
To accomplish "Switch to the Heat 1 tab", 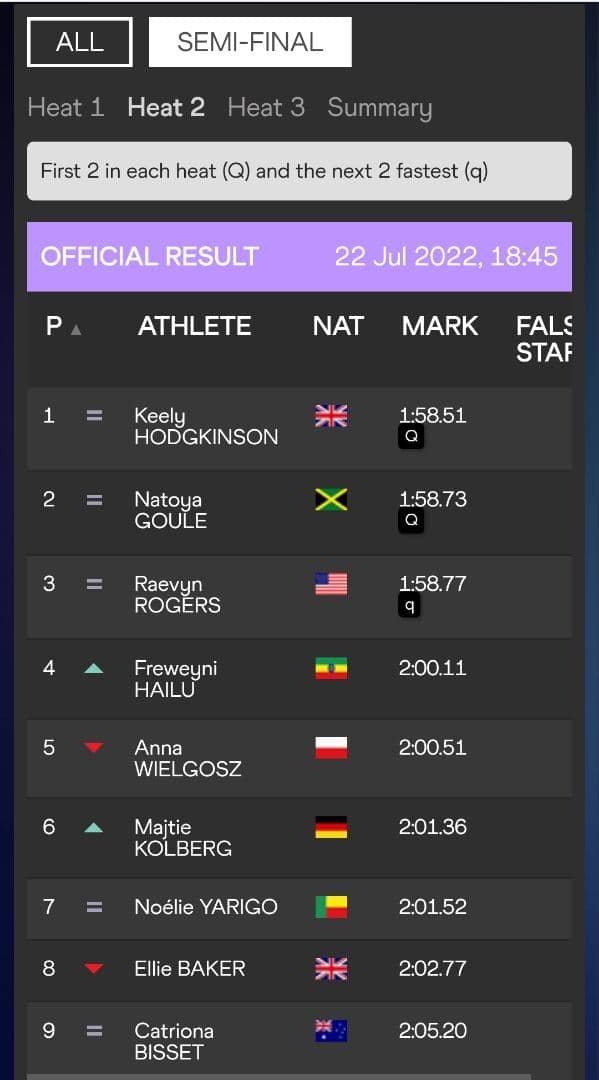I will 66,107.
